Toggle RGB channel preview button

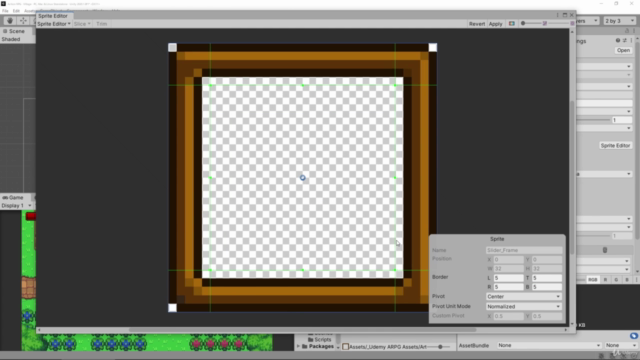(x=592, y=280)
